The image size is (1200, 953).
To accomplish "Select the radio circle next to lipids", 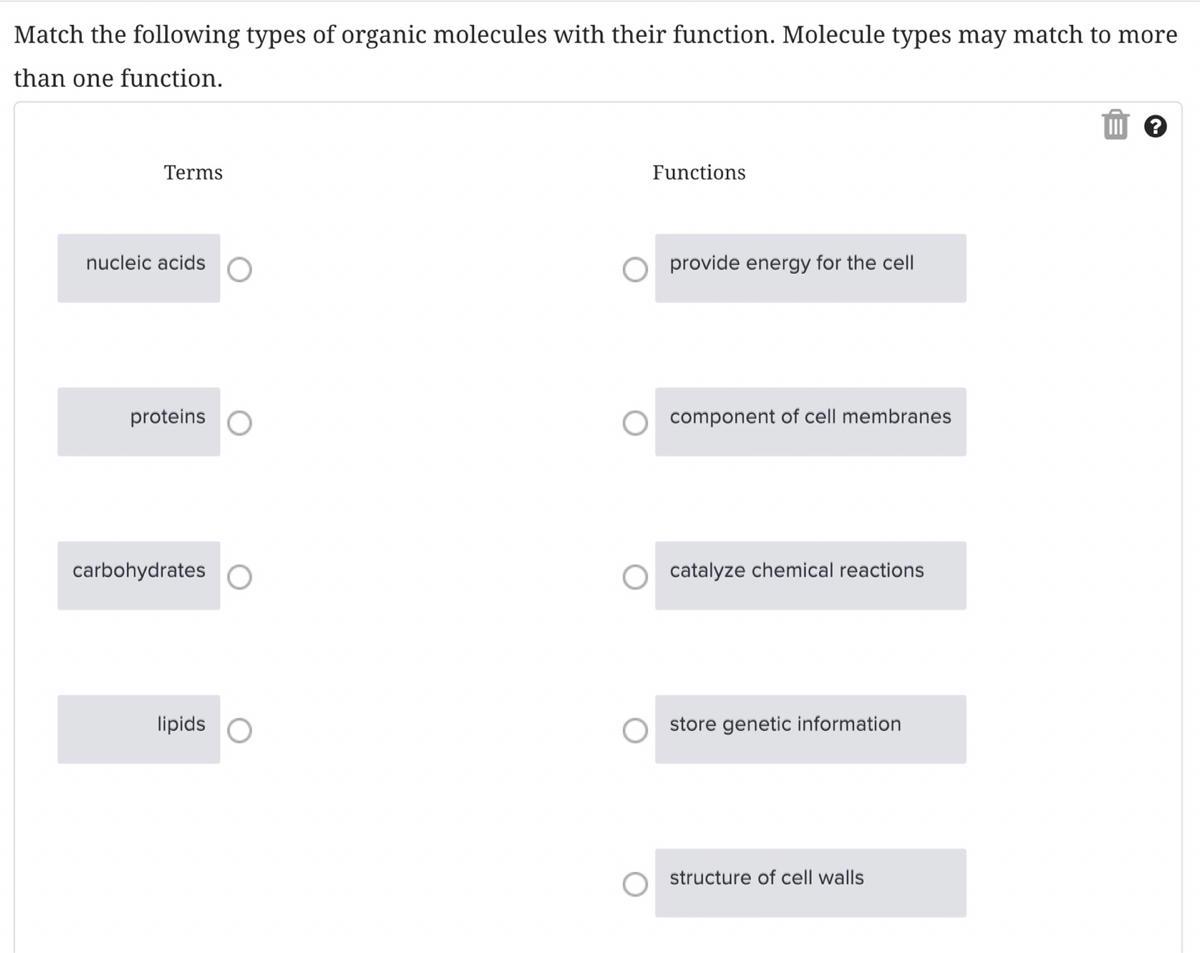I will [240, 731].
